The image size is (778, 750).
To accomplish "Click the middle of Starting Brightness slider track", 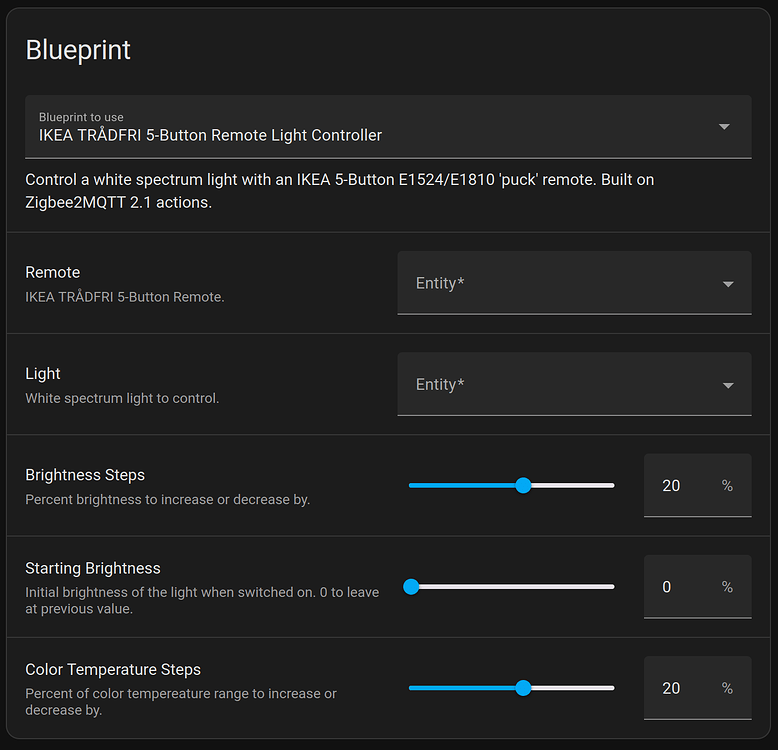I will [x=512, y=587].
